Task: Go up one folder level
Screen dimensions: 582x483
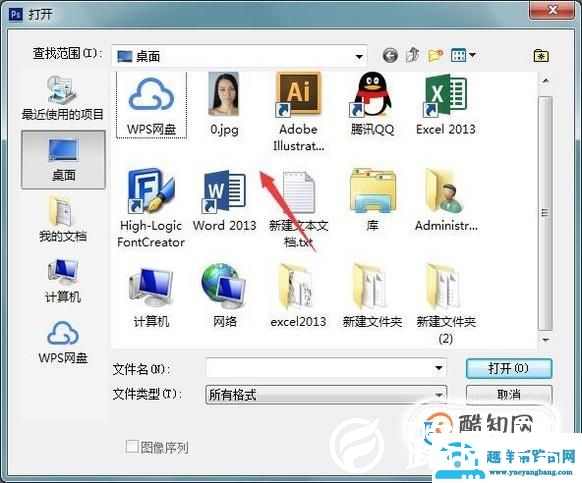Action: pyautogui.click(x=413, y=56)
